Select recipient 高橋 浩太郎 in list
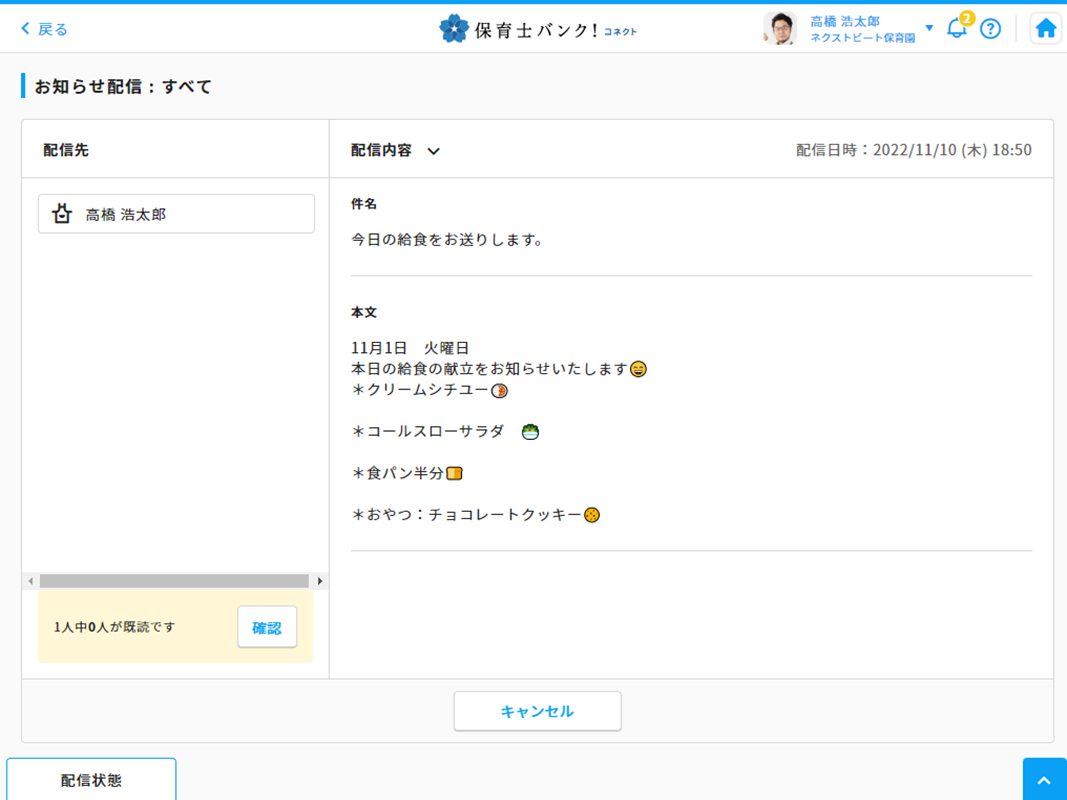This screenshot has width=1067, height=800. click(x=176, y=214)
